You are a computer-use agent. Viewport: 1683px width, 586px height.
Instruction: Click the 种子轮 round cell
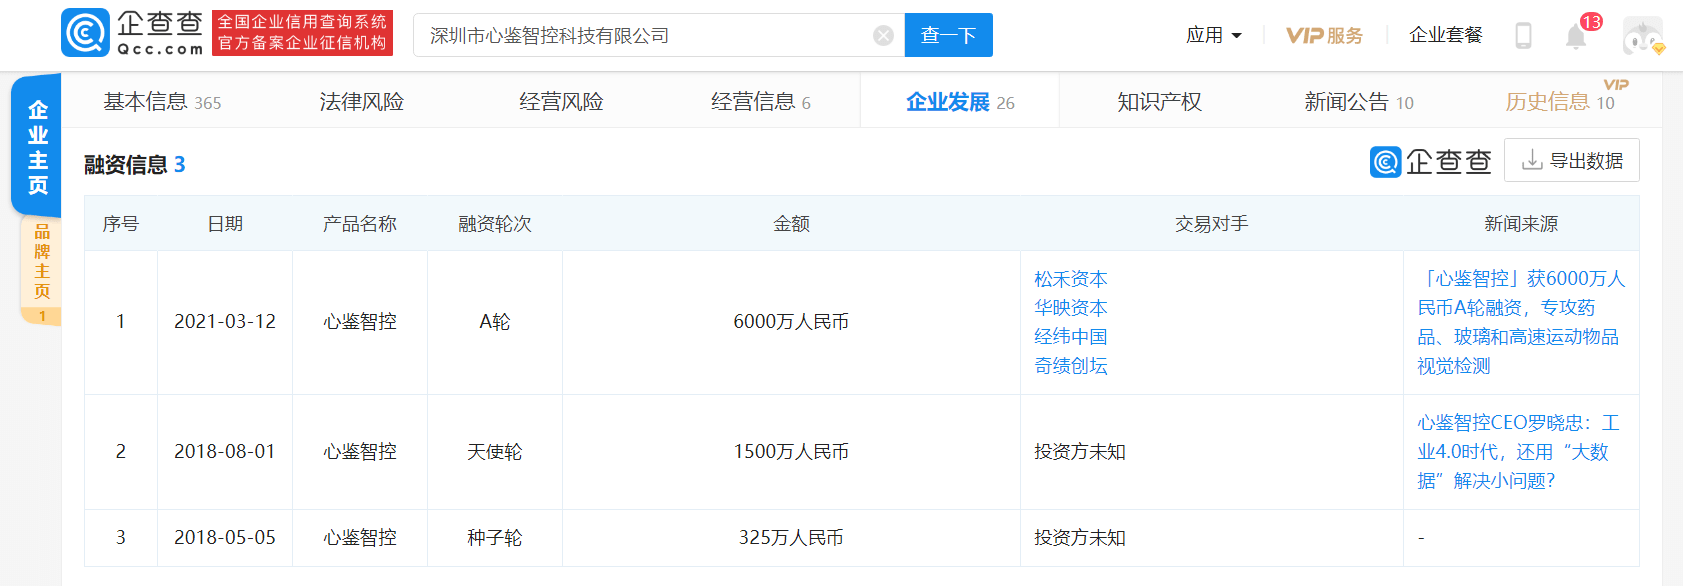[x=495, y=538]
